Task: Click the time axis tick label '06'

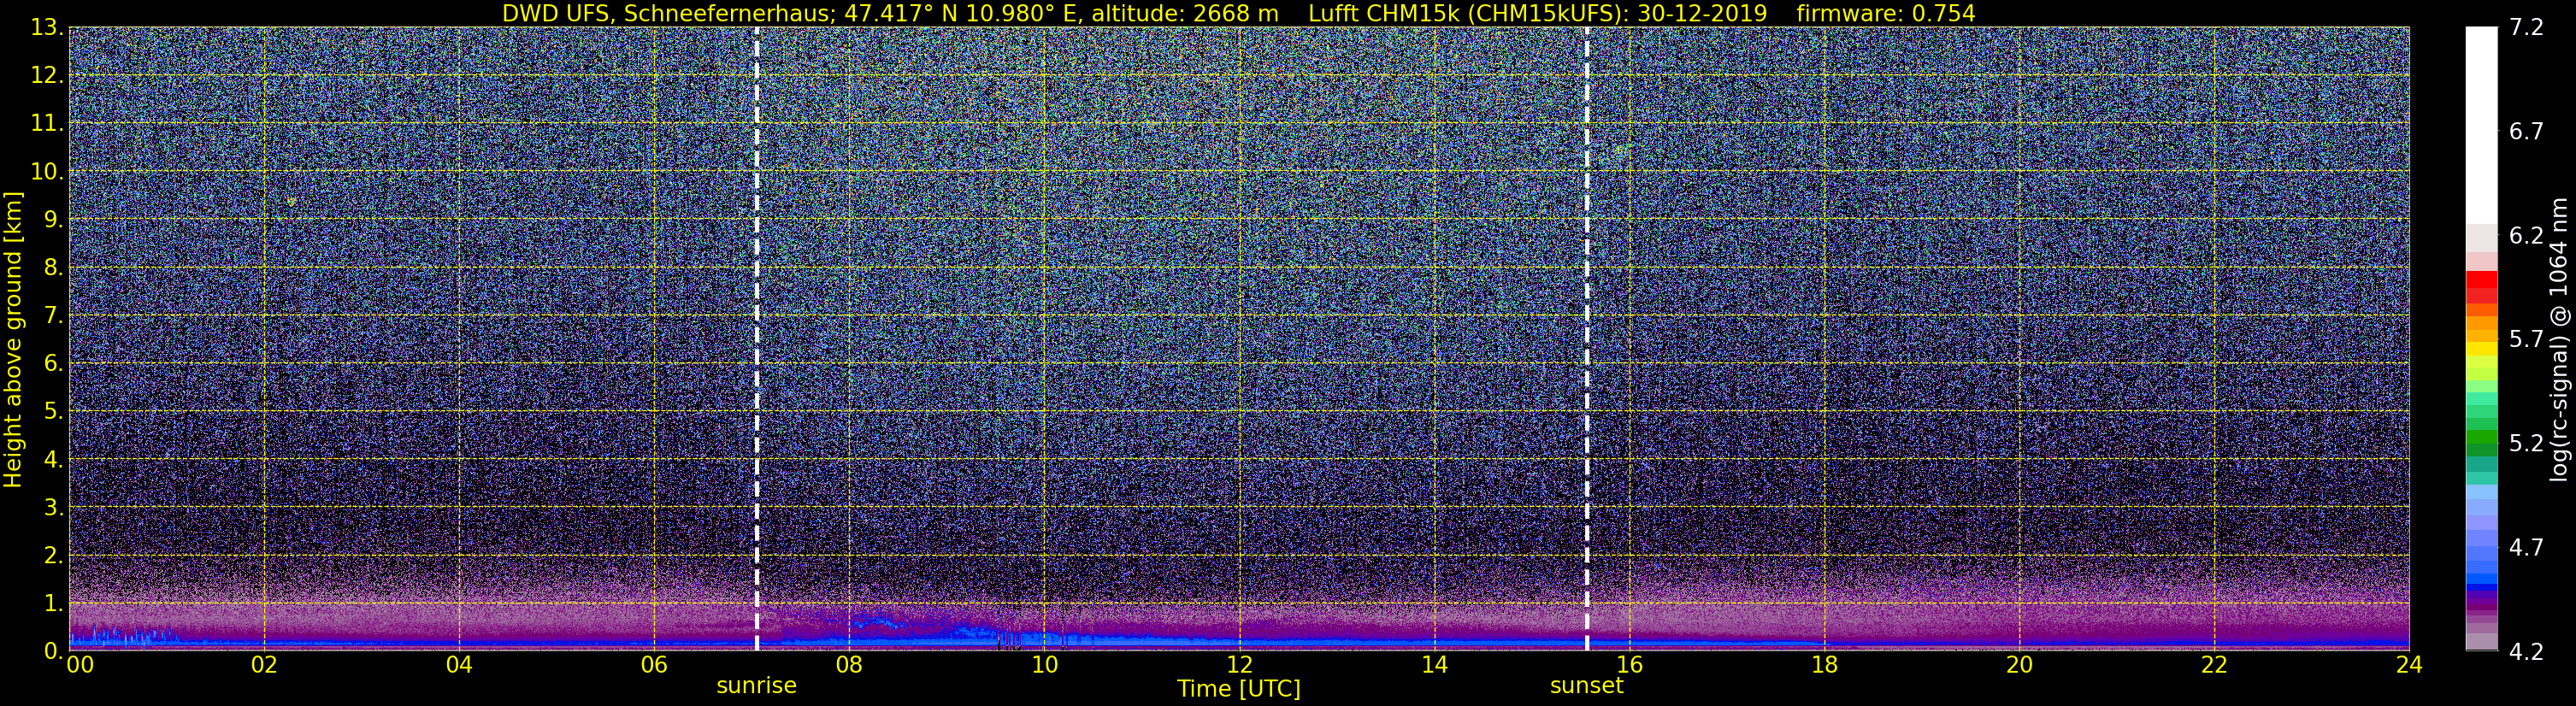Action: (x=653, y=666)
